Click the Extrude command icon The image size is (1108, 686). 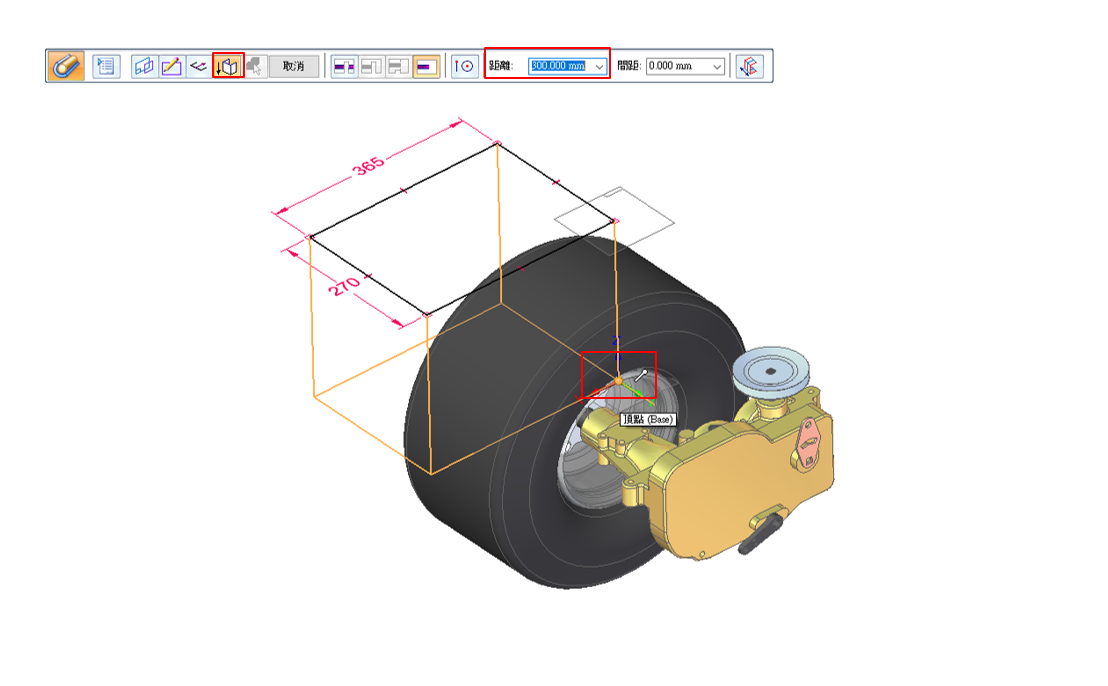click(x=65, y=66)
